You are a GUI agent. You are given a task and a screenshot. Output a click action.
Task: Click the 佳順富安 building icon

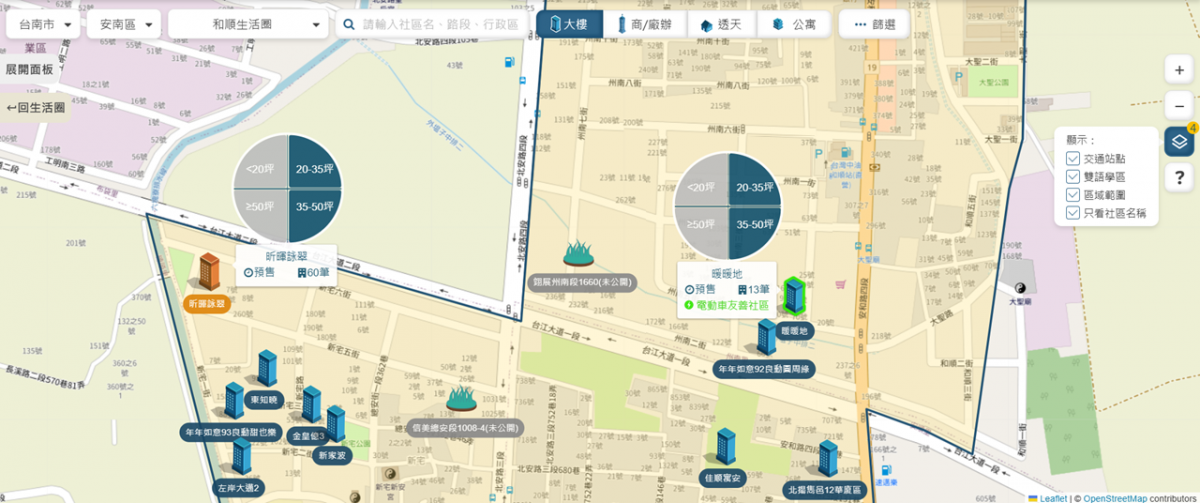point(725,447)
